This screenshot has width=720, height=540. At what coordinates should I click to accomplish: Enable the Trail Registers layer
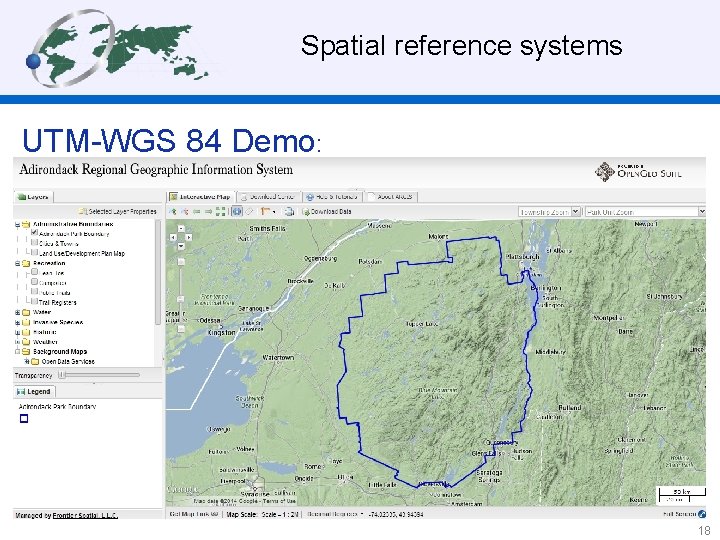tap(34, 301)
